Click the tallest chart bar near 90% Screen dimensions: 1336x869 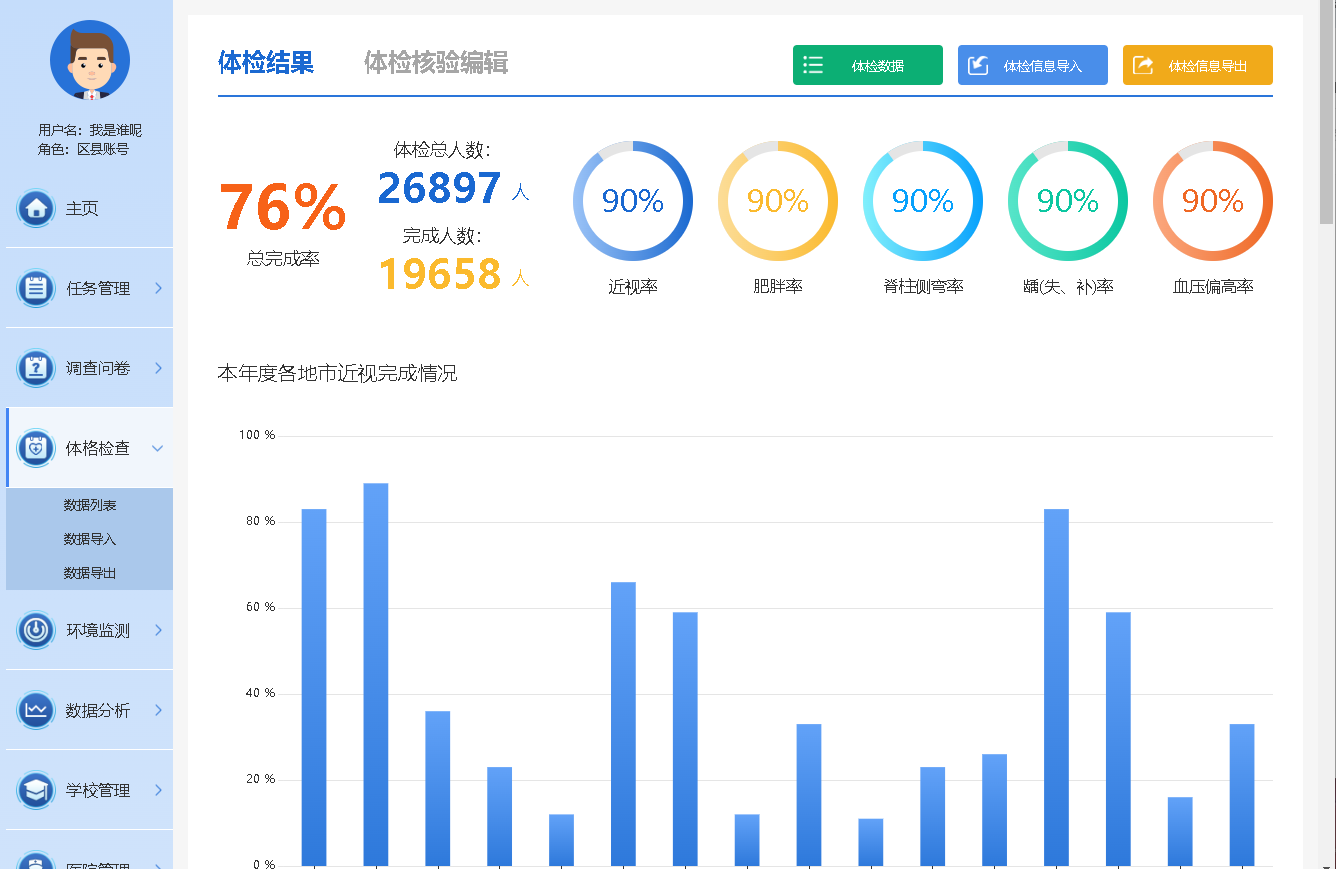tap(376, 674)
